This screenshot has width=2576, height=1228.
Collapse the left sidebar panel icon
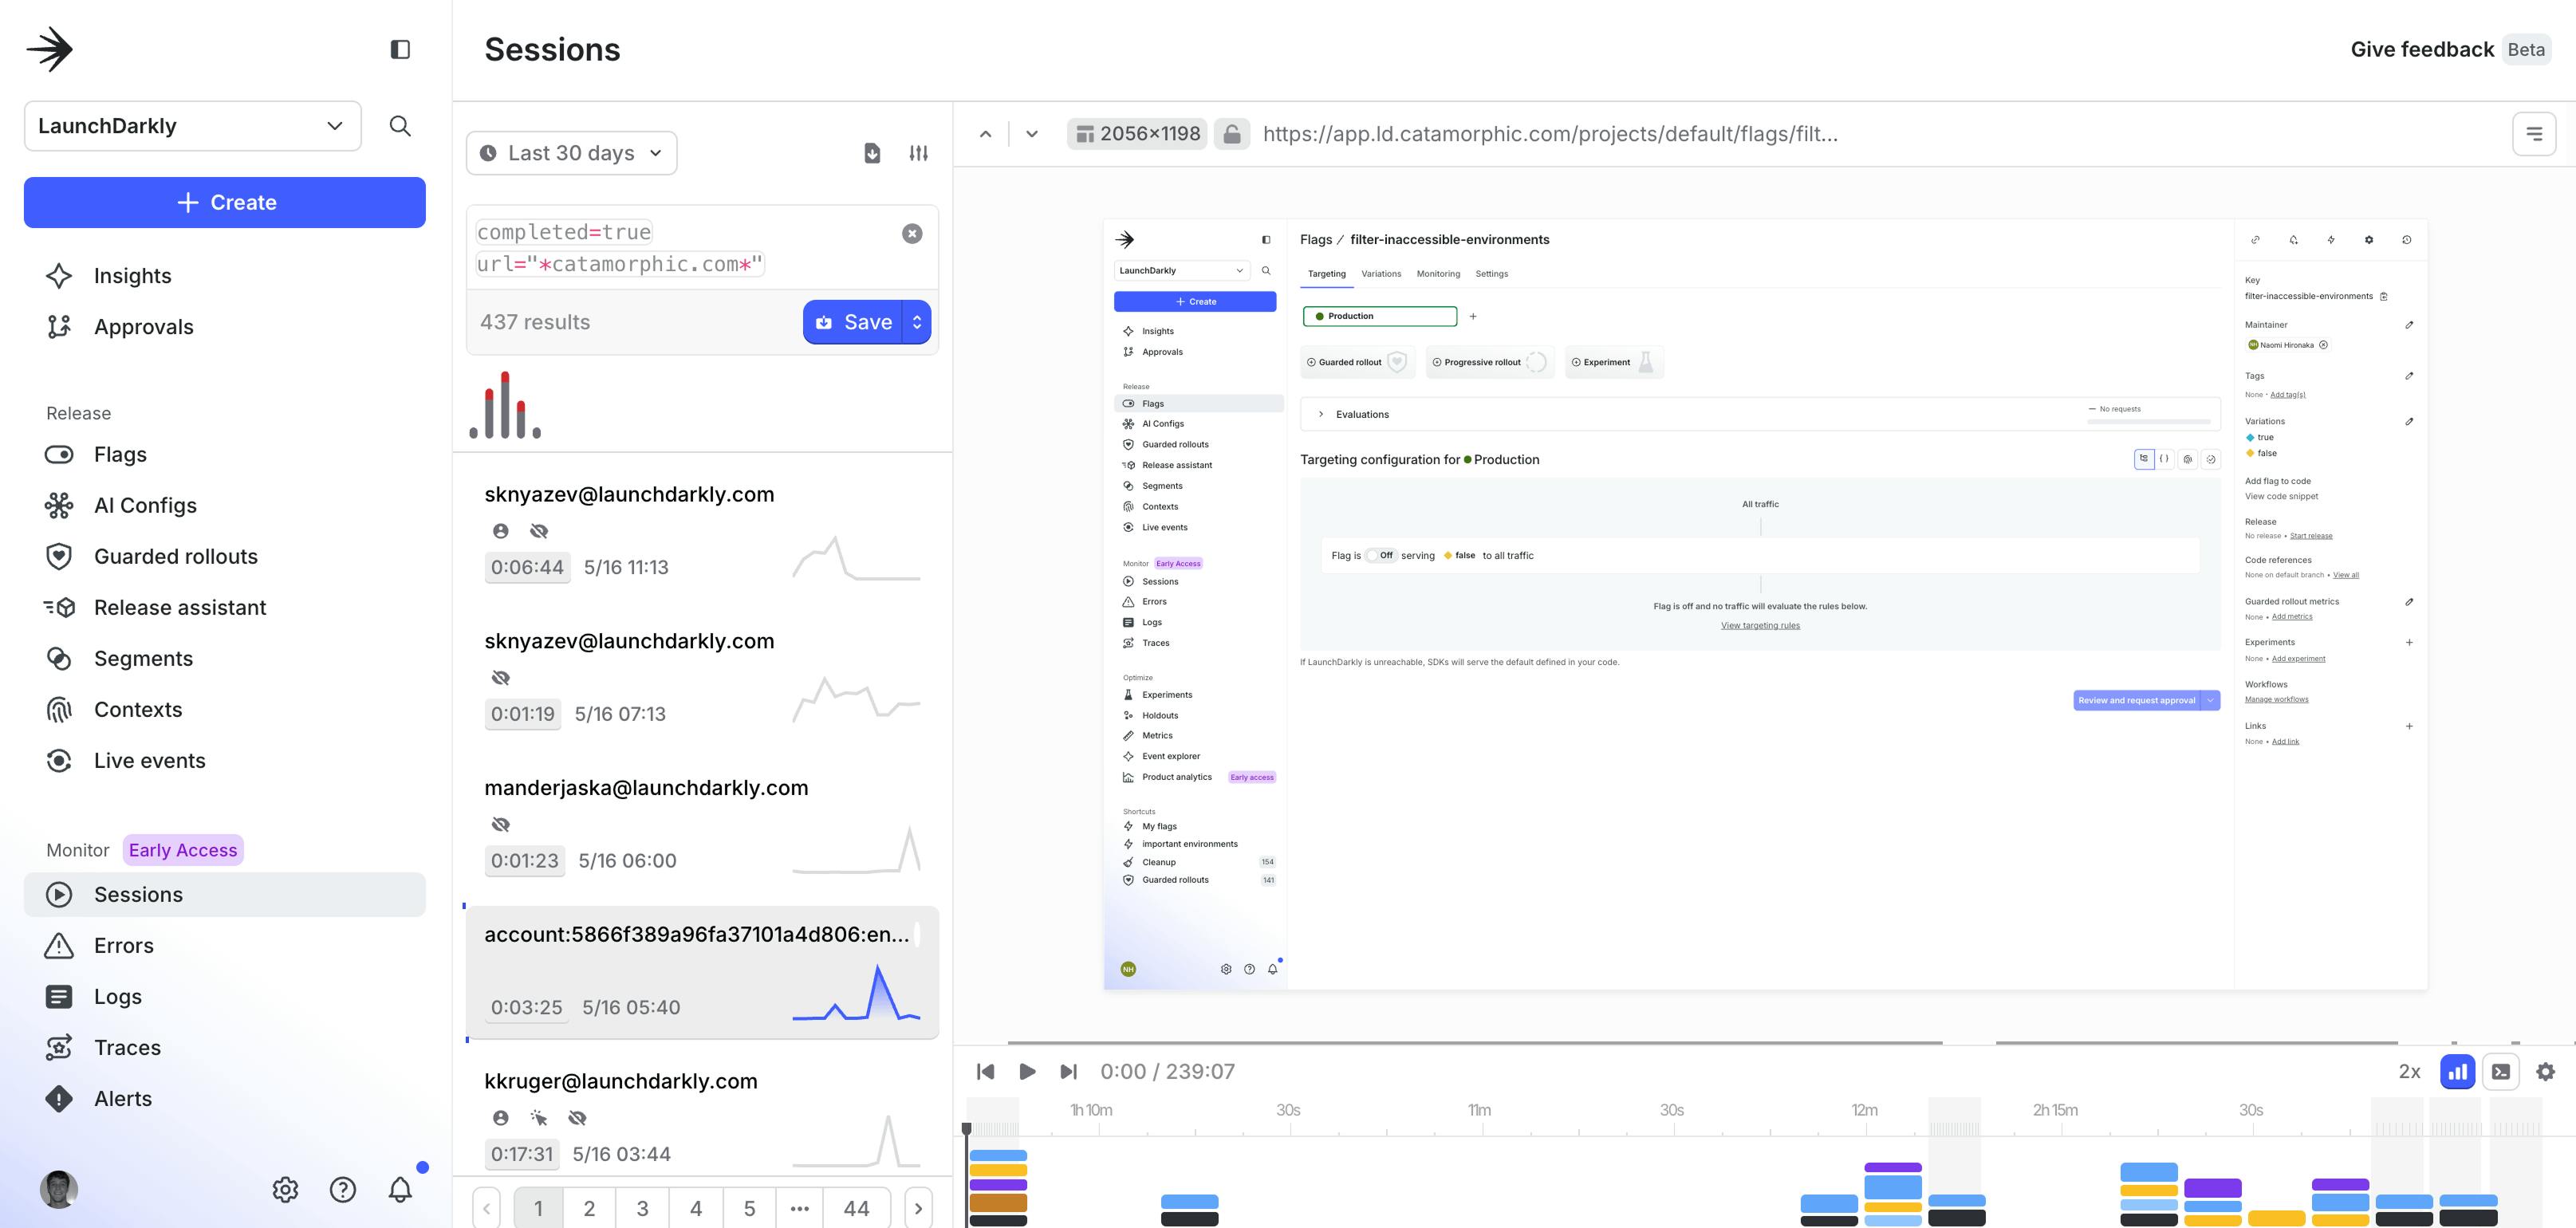click(400, 49)
